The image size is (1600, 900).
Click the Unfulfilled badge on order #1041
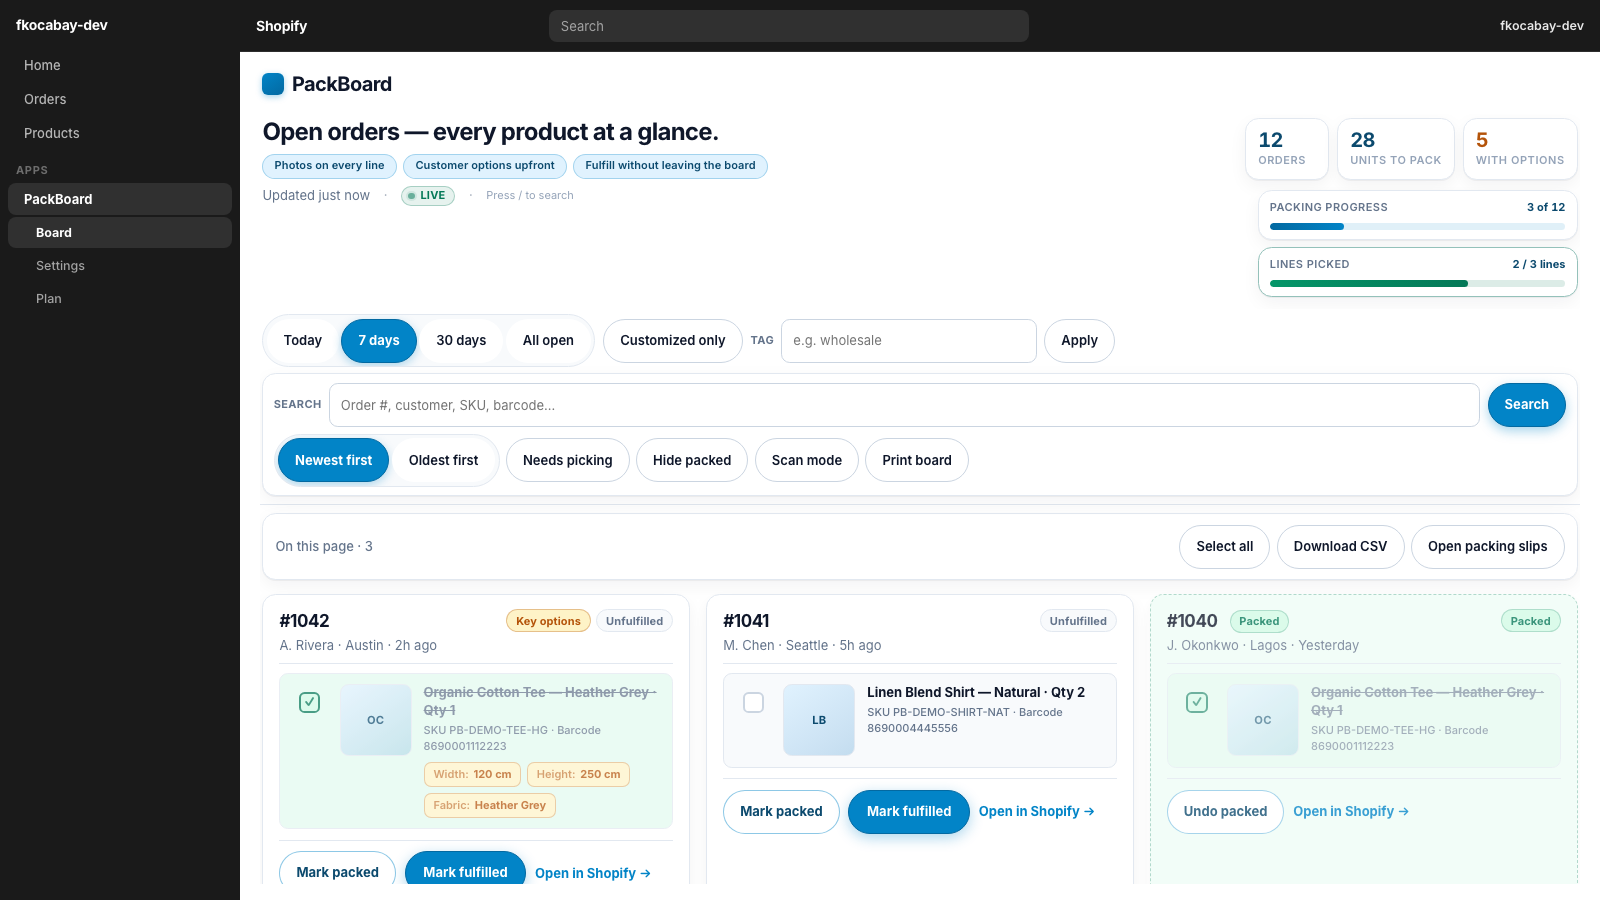(1078, 621)
